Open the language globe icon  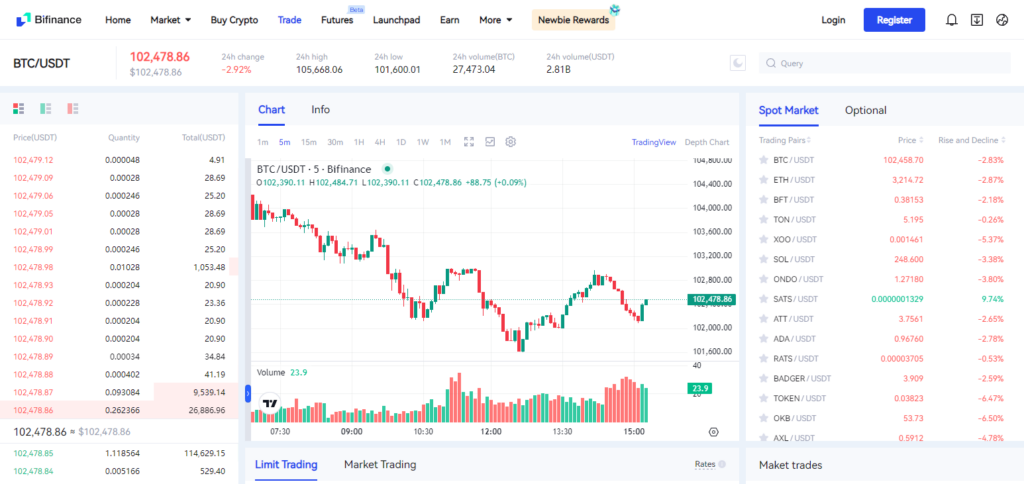tap(1002, 20)
